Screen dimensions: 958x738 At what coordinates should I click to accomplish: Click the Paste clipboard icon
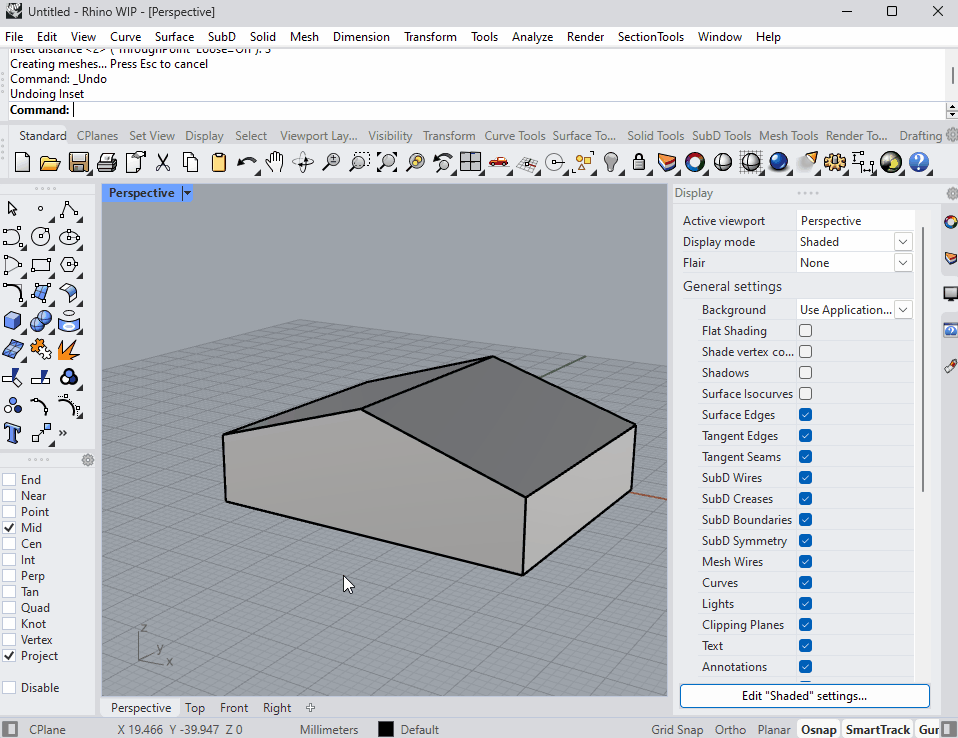(219, 163)
